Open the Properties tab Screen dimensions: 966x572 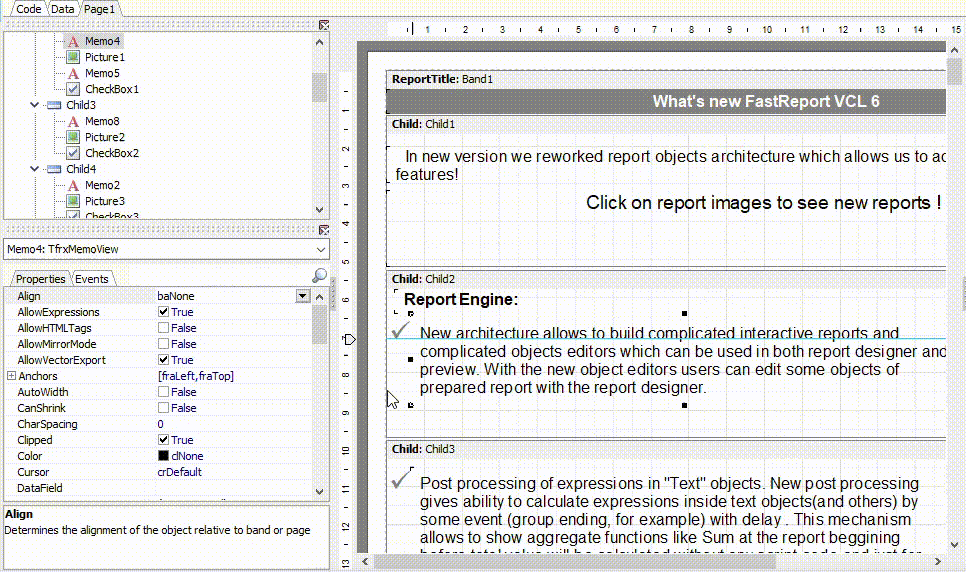tap(40, 279)
